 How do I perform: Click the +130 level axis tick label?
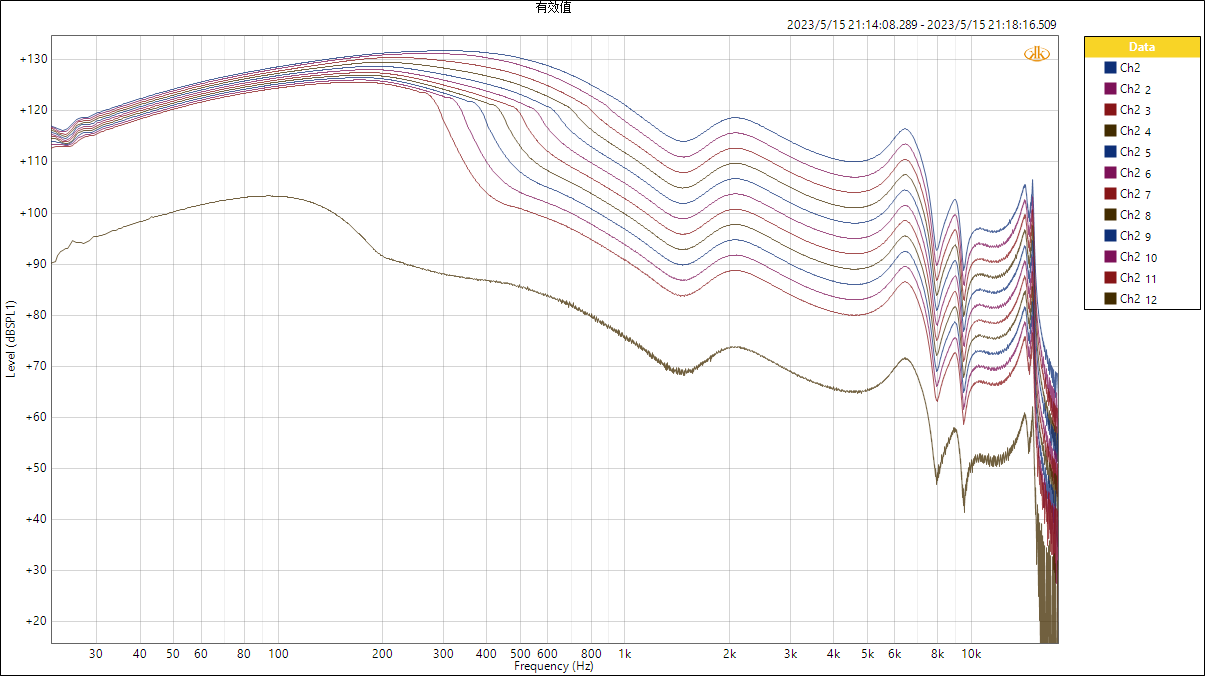[33, 60]
